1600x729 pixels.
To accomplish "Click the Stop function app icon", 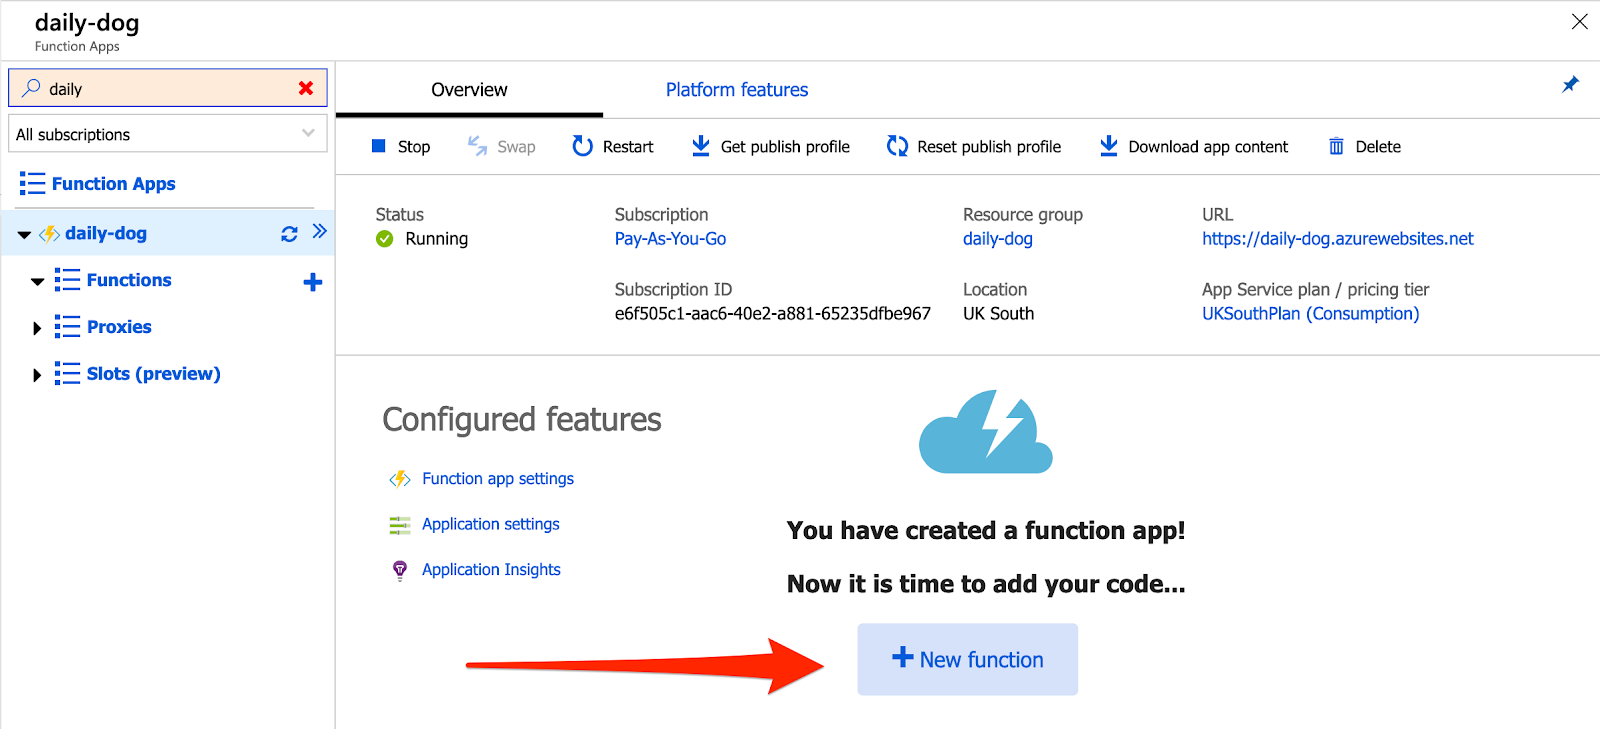I will tap(379, 146).
